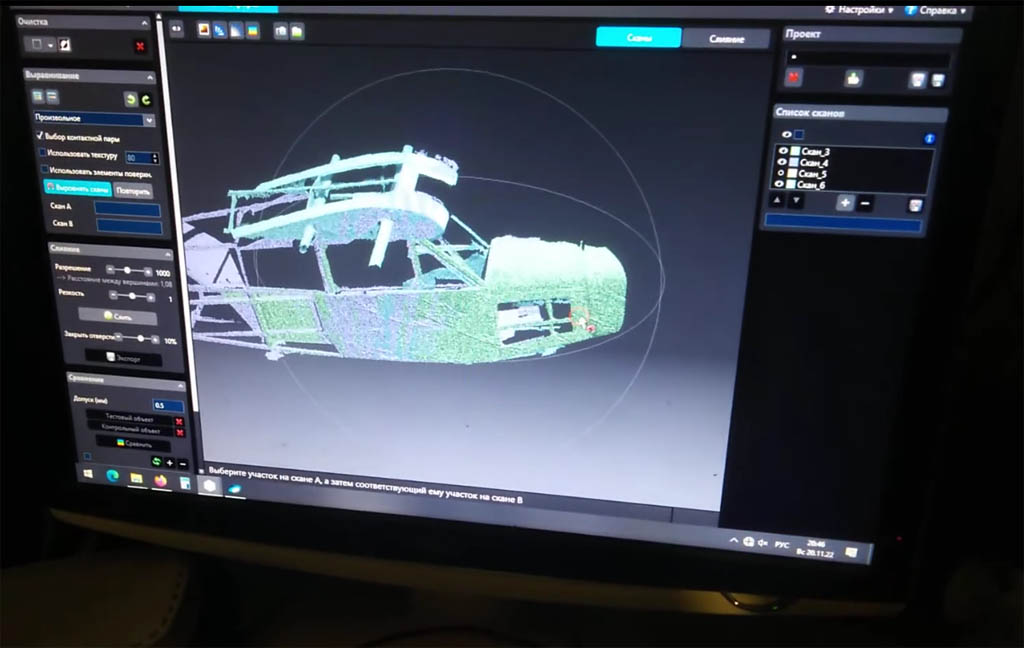This screenshot has height=648, width=1024.
Task: Click the third gradient shading icon in viewport toolbar
Action: pyautogui.click(x=236, y=31)
